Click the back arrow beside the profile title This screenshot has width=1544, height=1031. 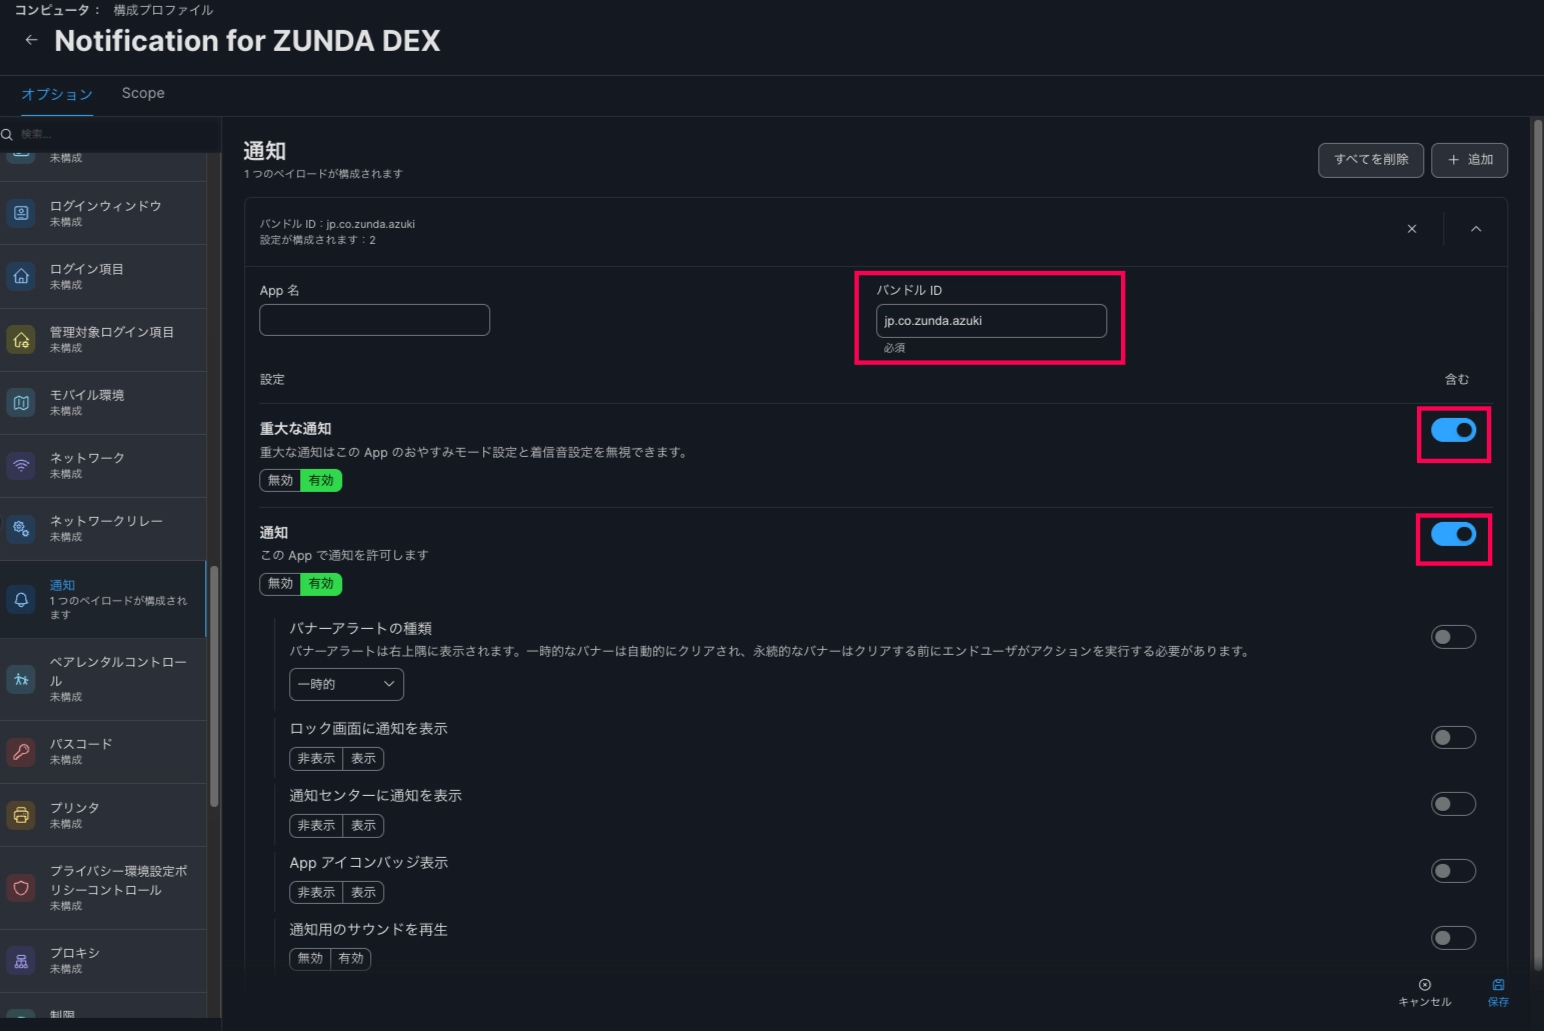tap(31, 40)
